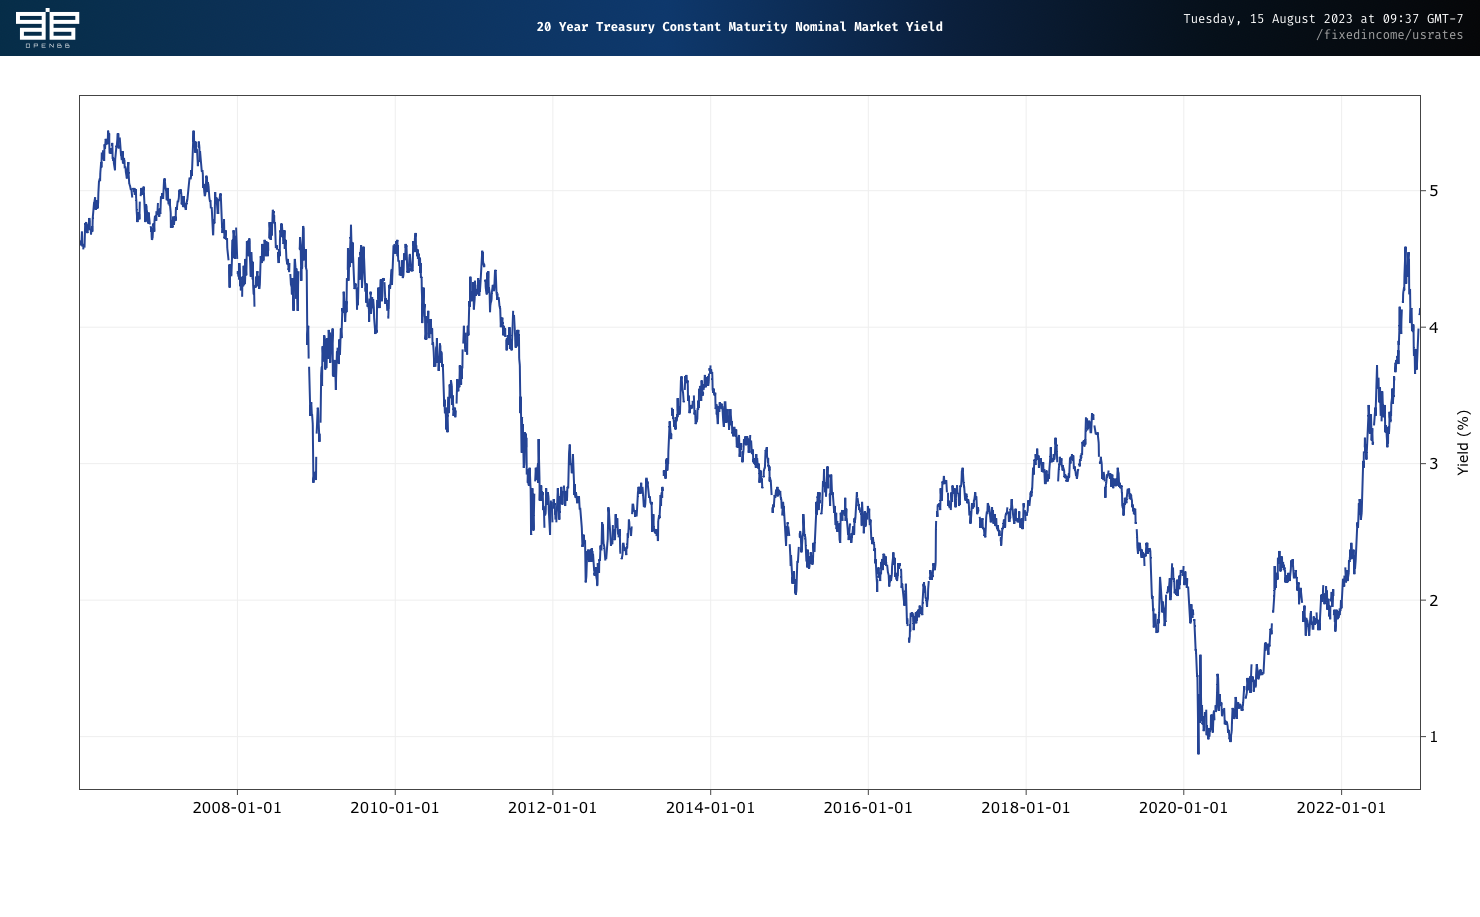Click the x-axis label 2022-01-01
1480x917 pixels.
pyautogui.click(x=1341, y=808)
